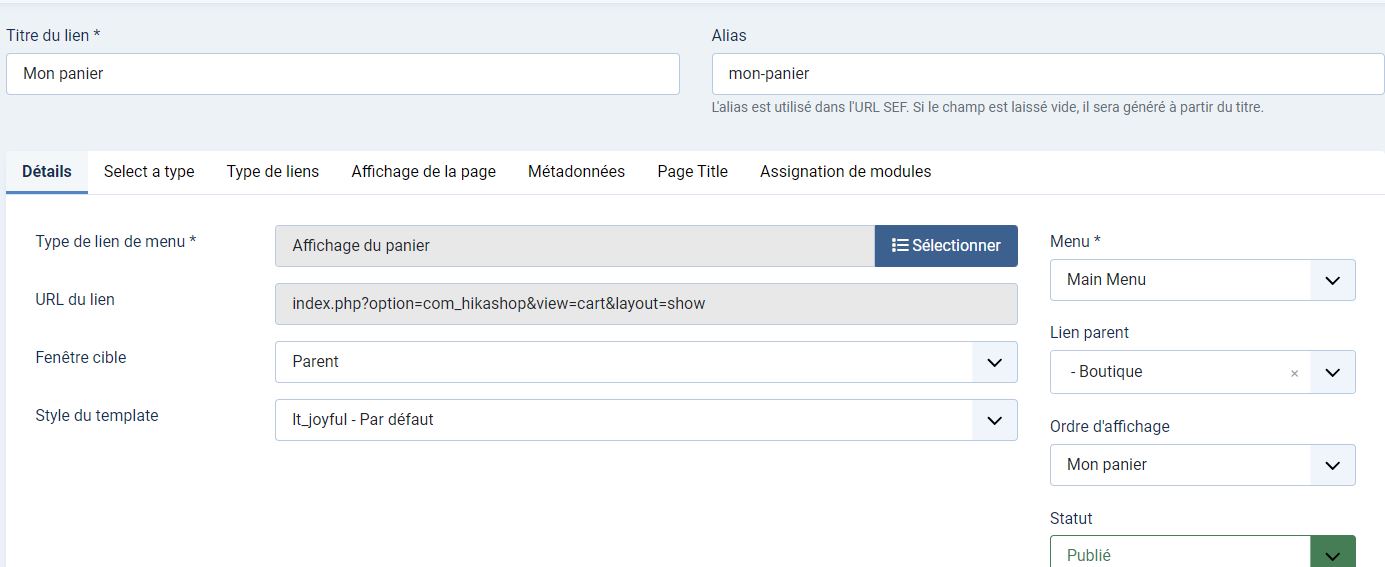This screenshot has height=567, width=1385.
Task: Open the Ordre d'affichage dropdown
Action: coord(1202,465)
